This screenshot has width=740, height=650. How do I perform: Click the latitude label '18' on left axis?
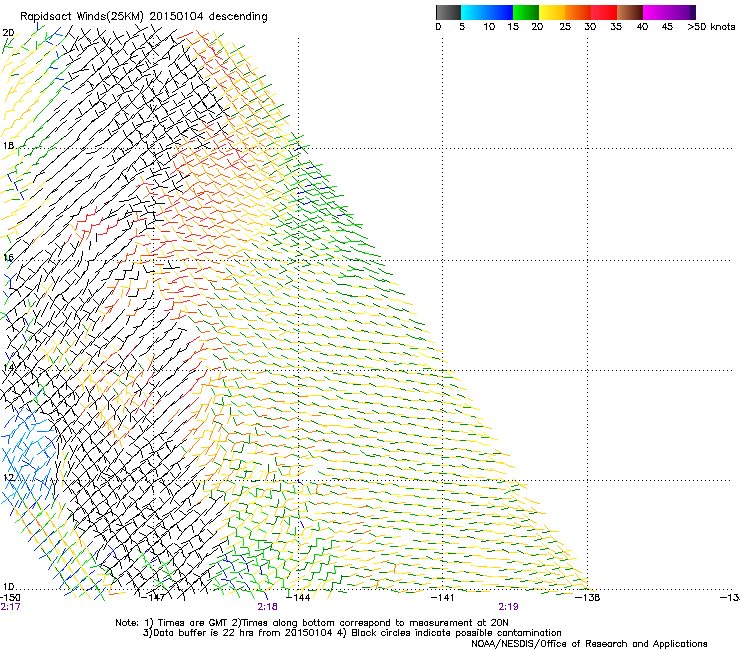point(8,145)
